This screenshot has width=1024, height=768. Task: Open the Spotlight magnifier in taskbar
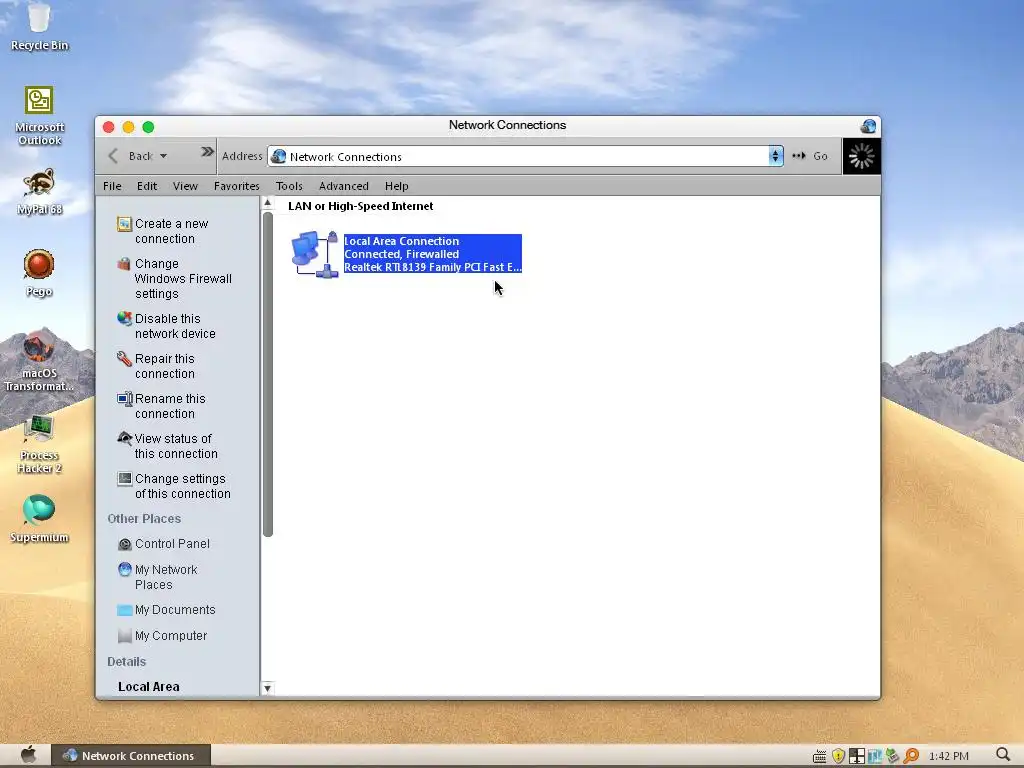click(1002, 755)
